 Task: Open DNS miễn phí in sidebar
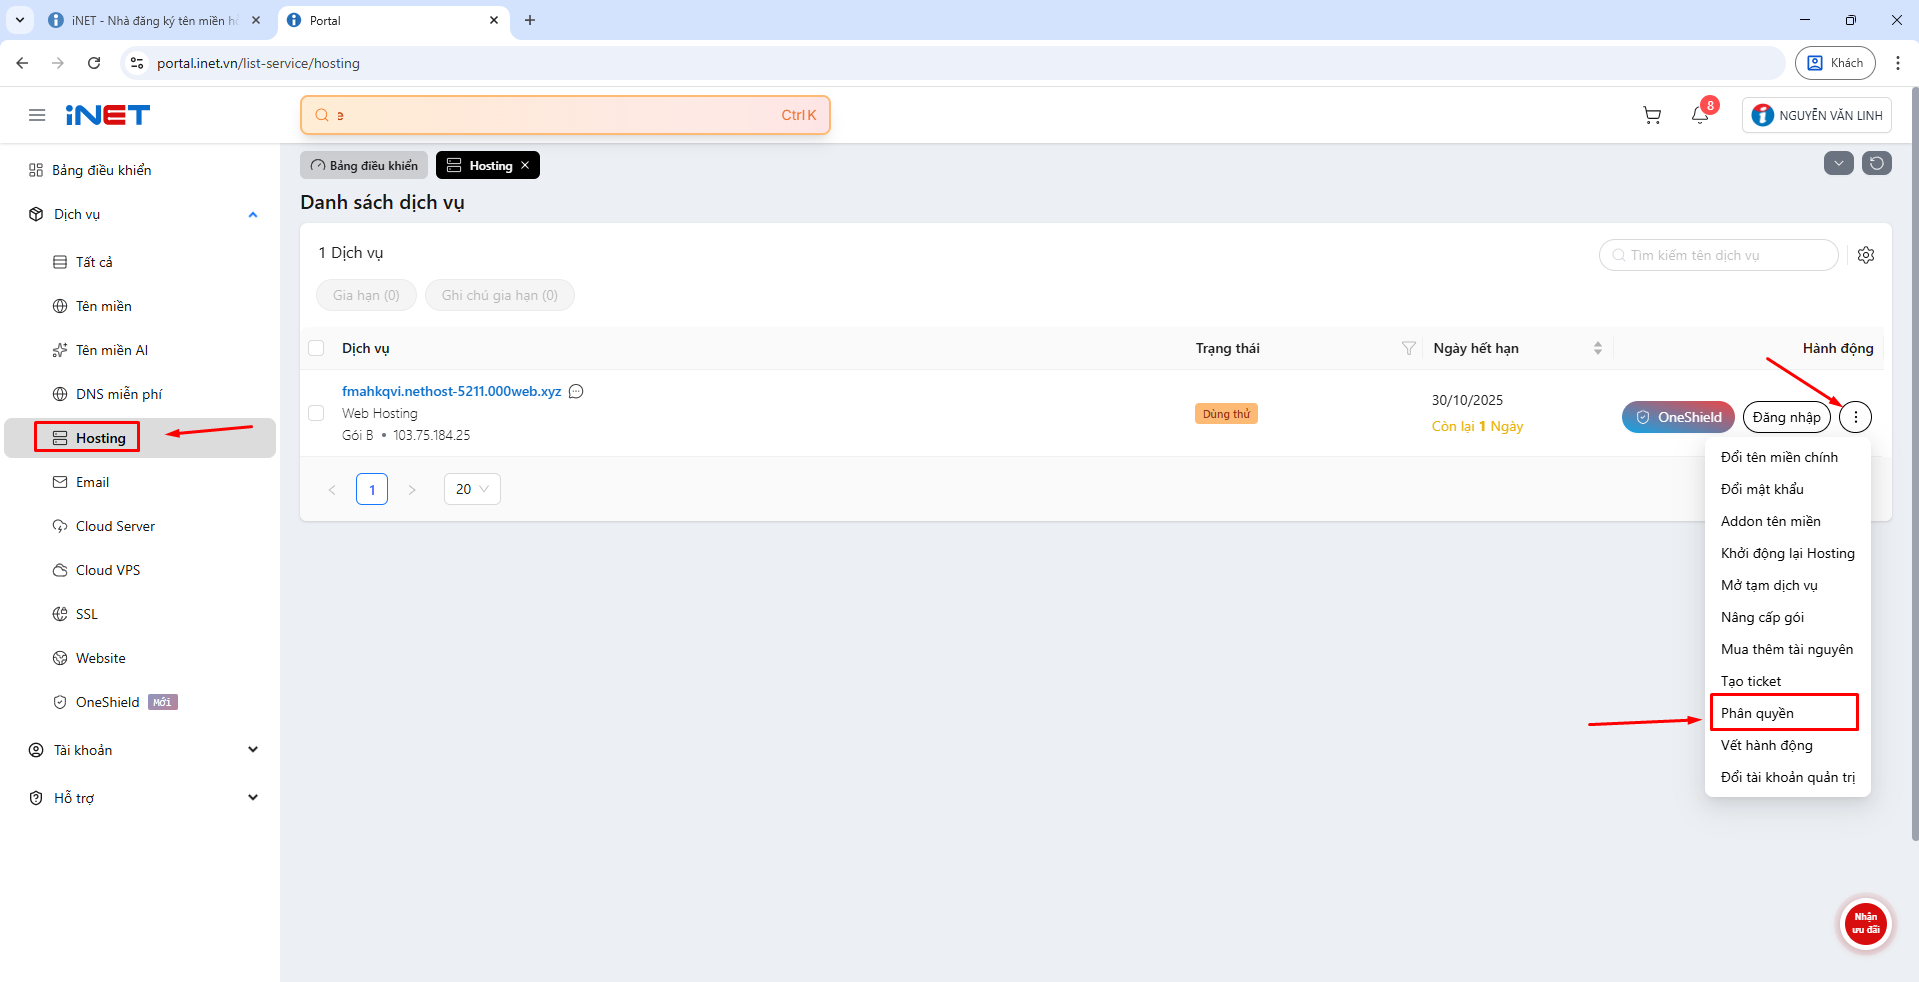[140, 394]
